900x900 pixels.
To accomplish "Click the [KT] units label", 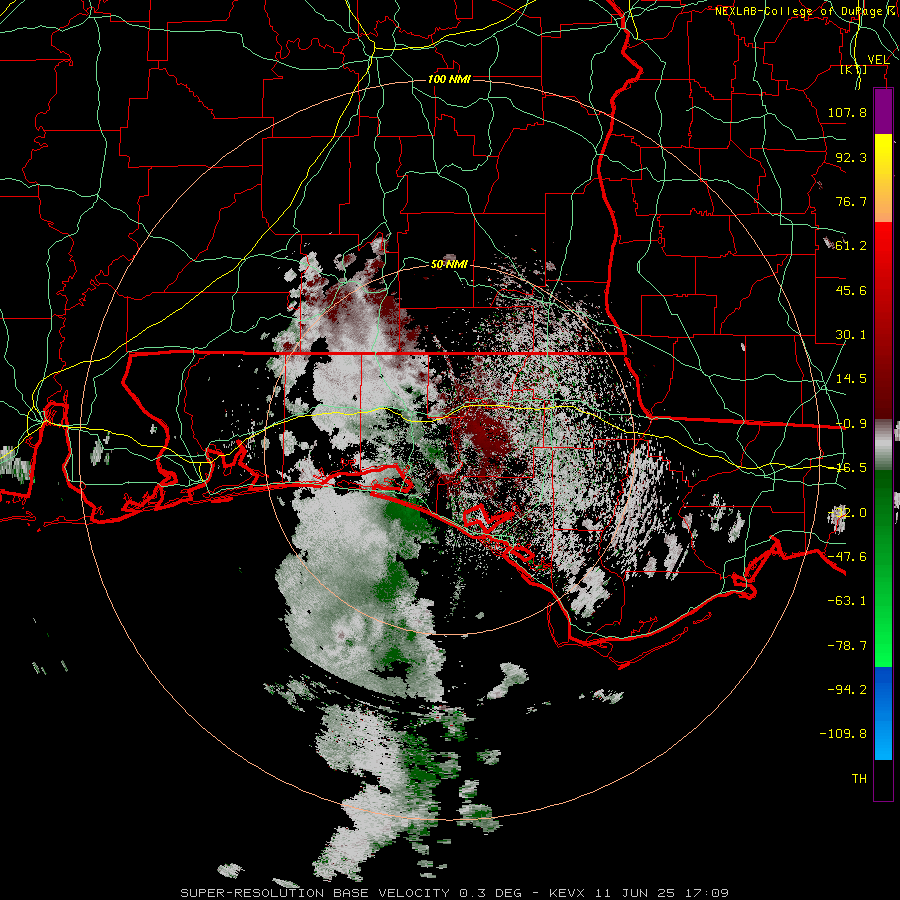I will (x=854, y=69).
